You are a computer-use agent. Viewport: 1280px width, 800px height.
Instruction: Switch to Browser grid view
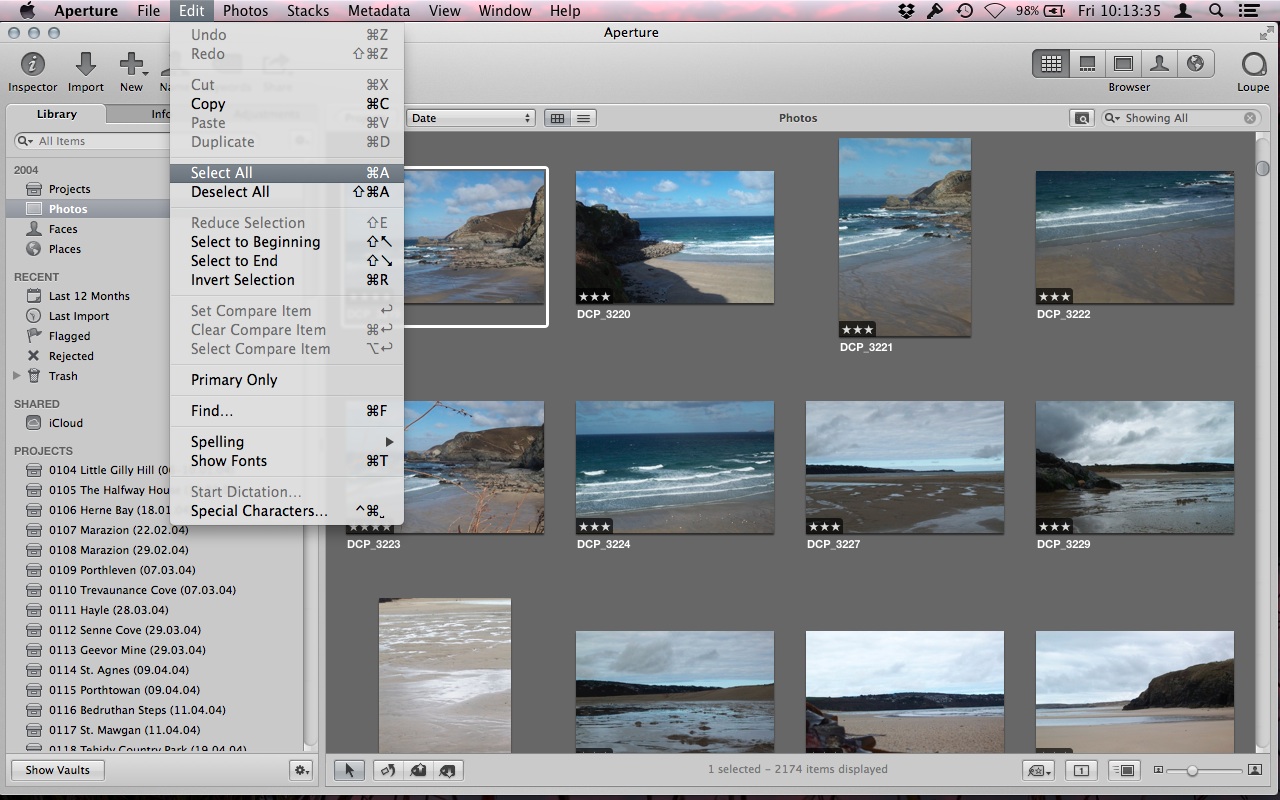pyautogui.click(x=1051, y=64)
